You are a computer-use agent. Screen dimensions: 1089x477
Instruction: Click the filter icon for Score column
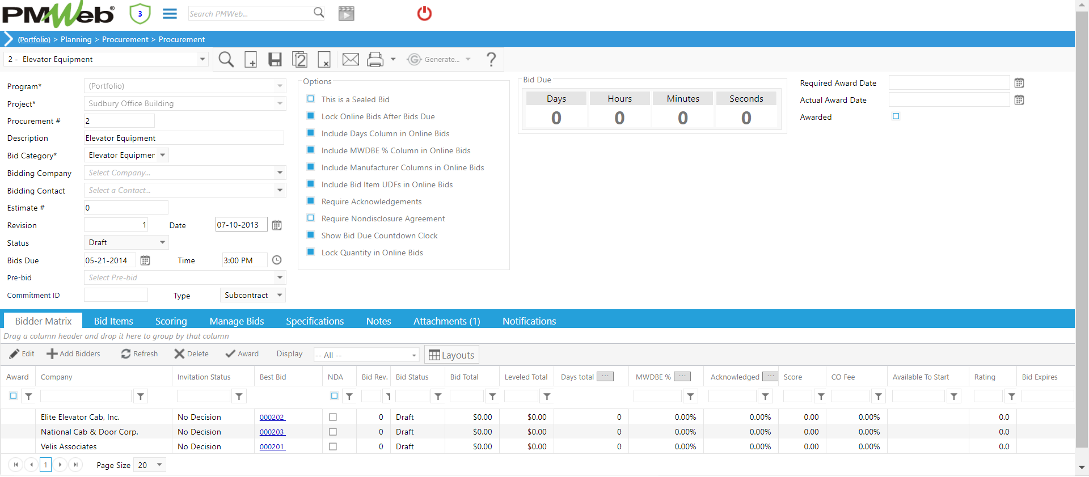pos(820,396)
